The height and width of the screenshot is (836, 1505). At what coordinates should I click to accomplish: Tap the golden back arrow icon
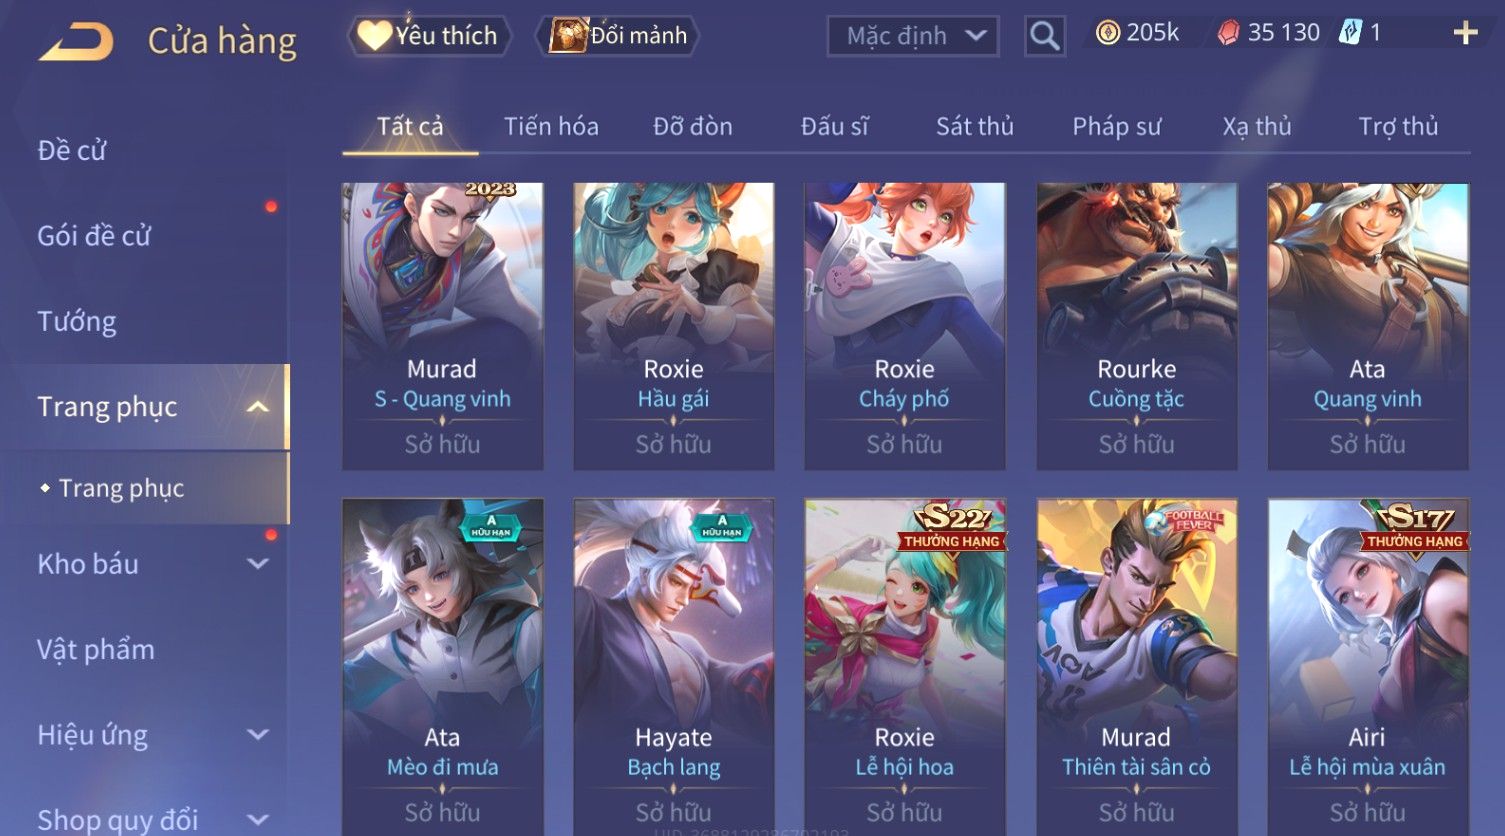pos(75,42)
